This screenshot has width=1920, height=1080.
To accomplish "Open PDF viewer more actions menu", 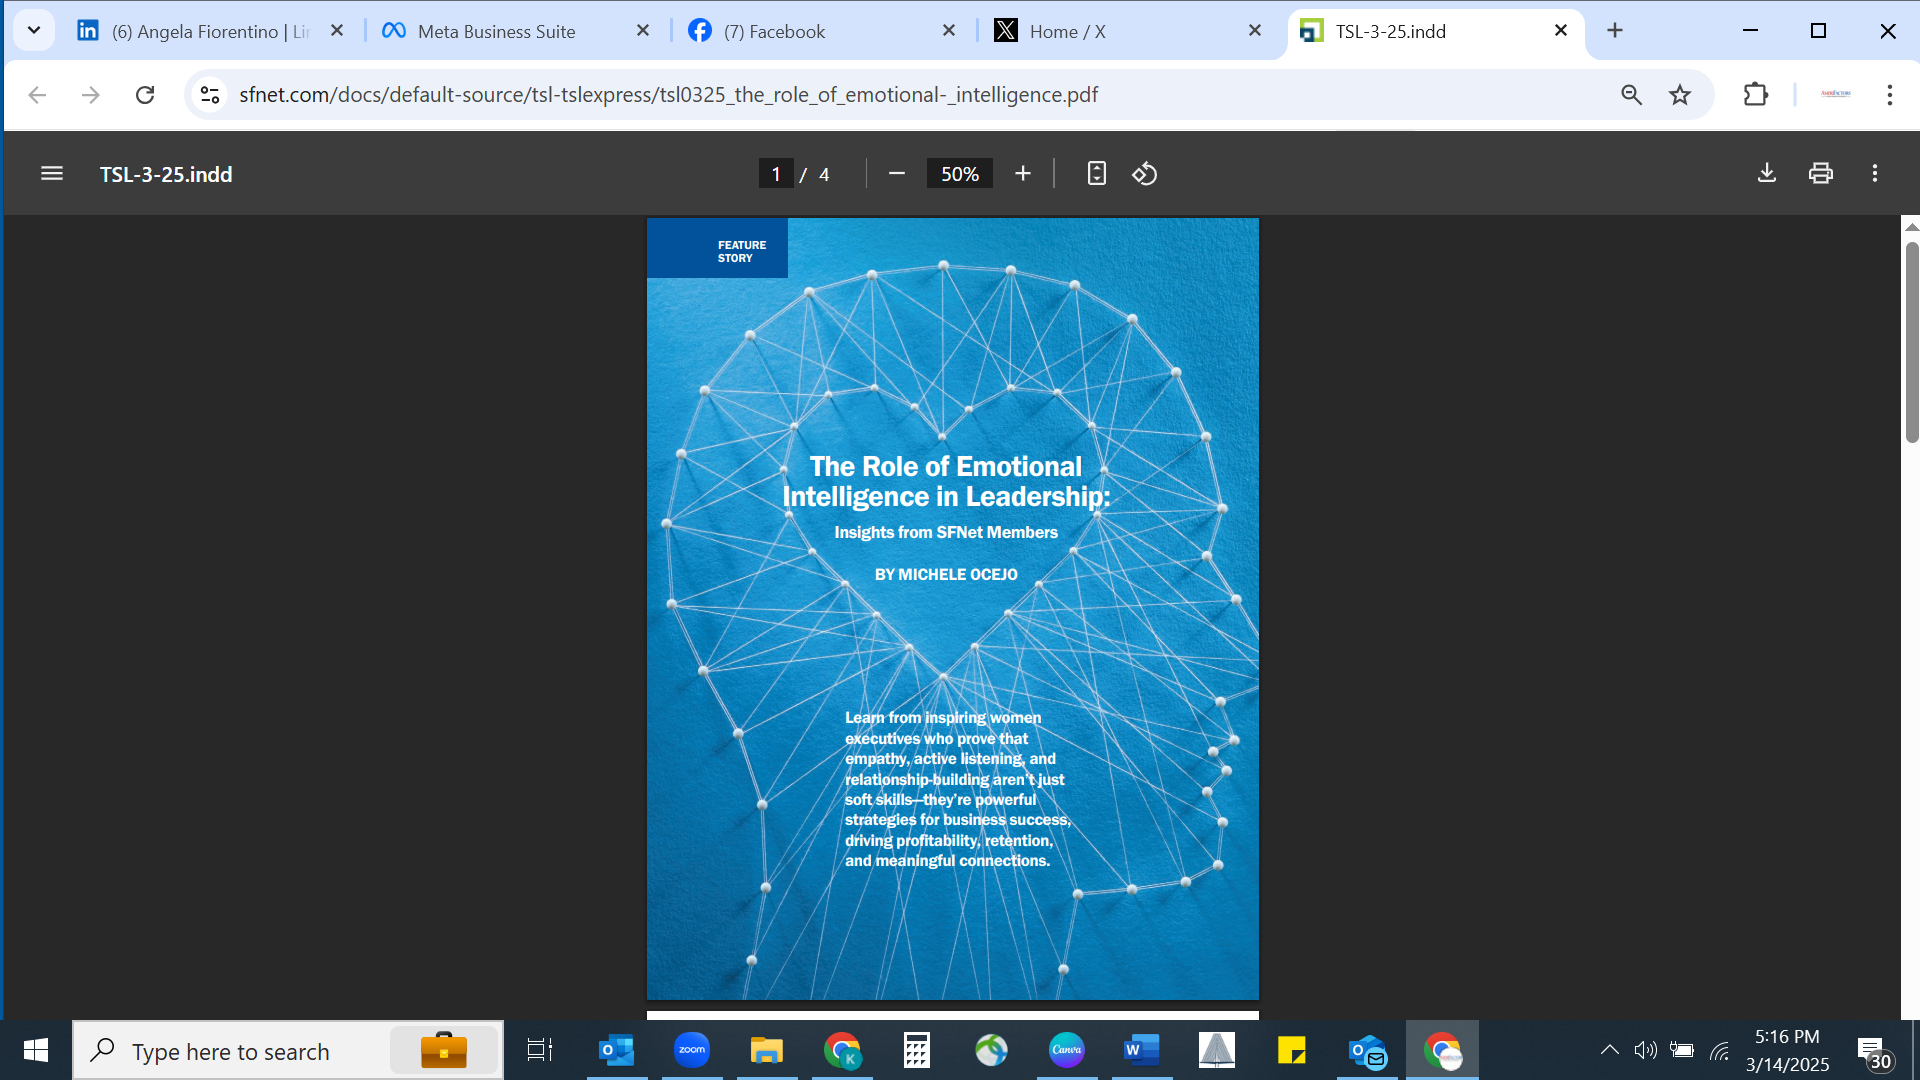I will pos(1875,173).
